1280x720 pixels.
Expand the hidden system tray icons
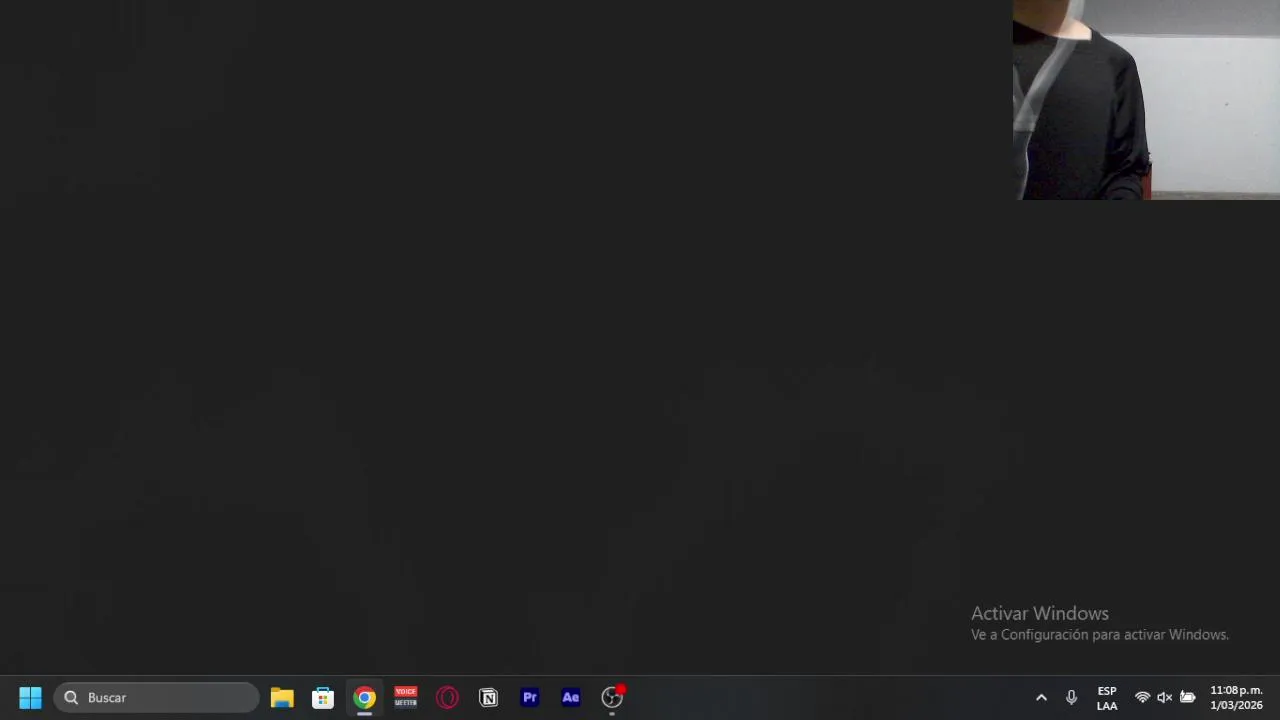coord(1041,697)
